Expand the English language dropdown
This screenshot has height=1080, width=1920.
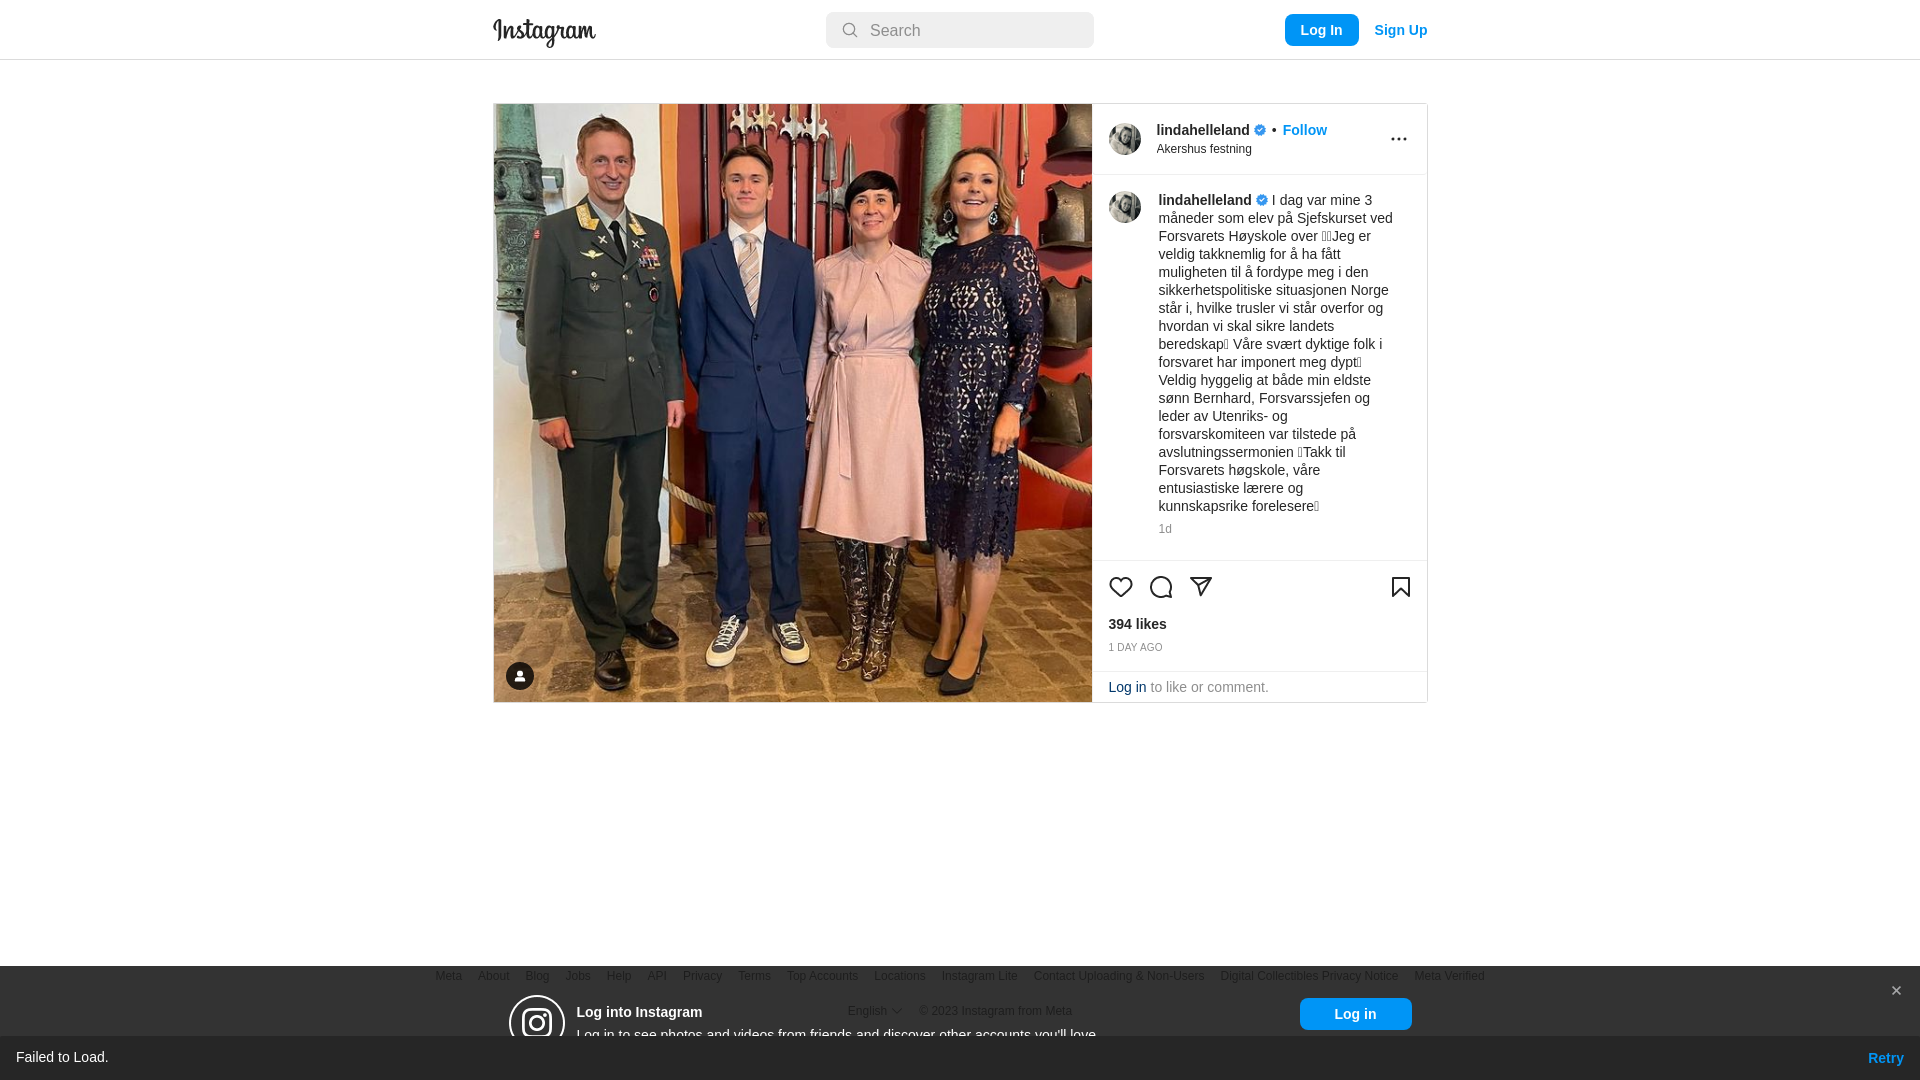pos(874,1011)
